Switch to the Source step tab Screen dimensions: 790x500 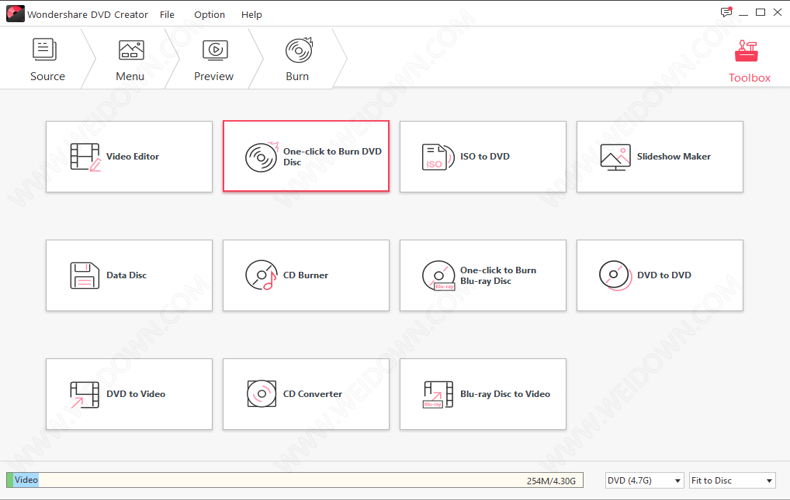[x=47, y=60]
